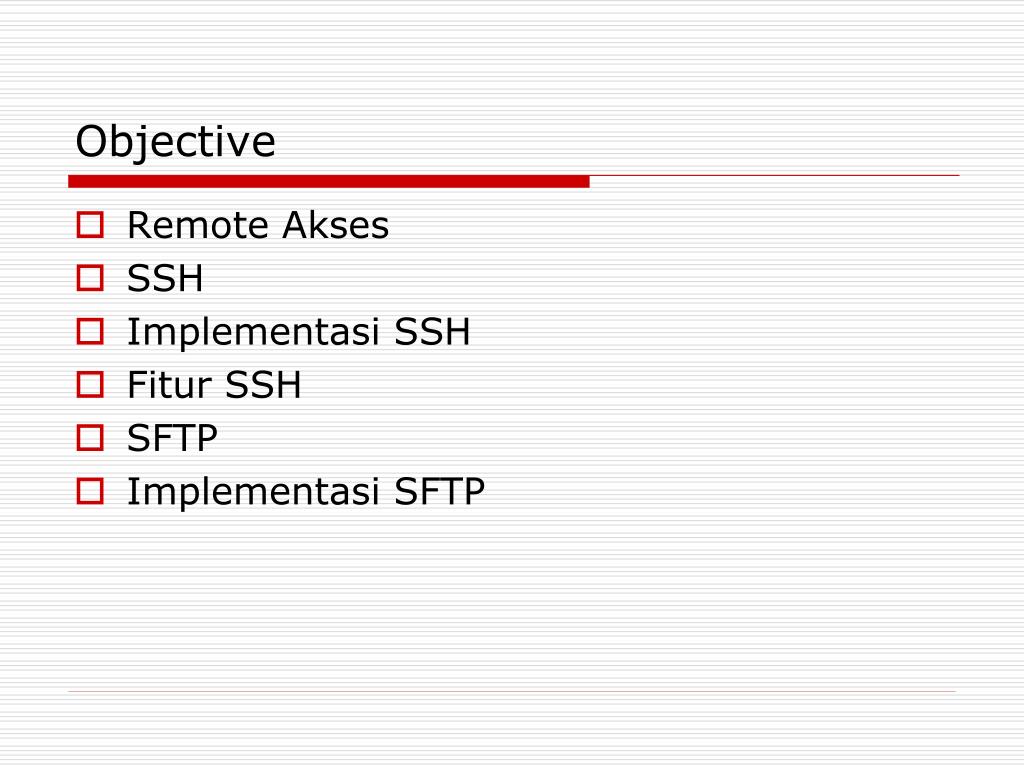This screenshot has width=1024, height=768.
Task: Click the bullet next to Fitur SSH
Action: point(90,384)
